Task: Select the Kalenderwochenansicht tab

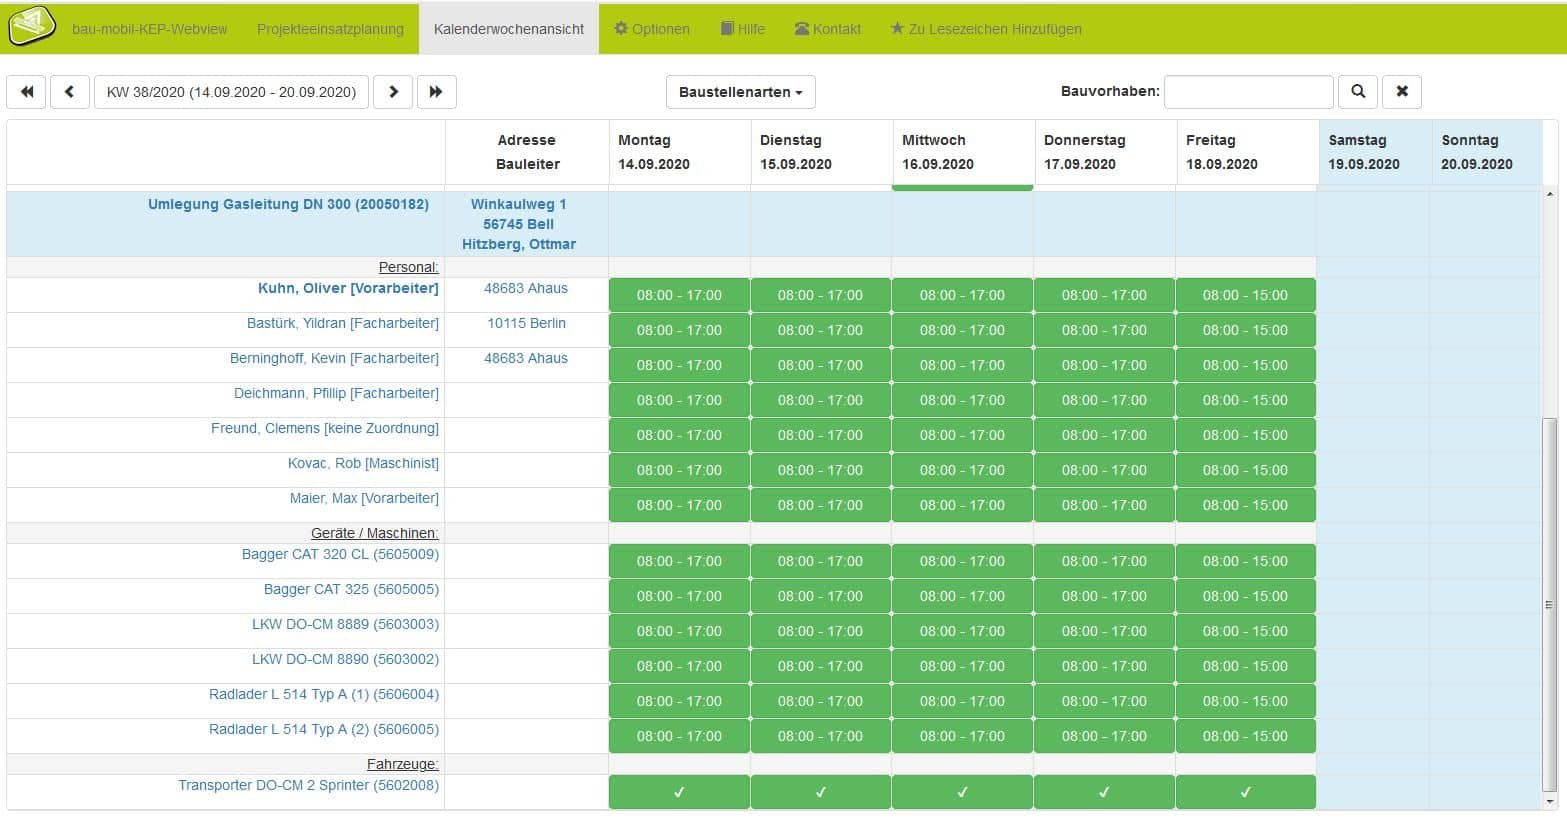Action: 509,29
